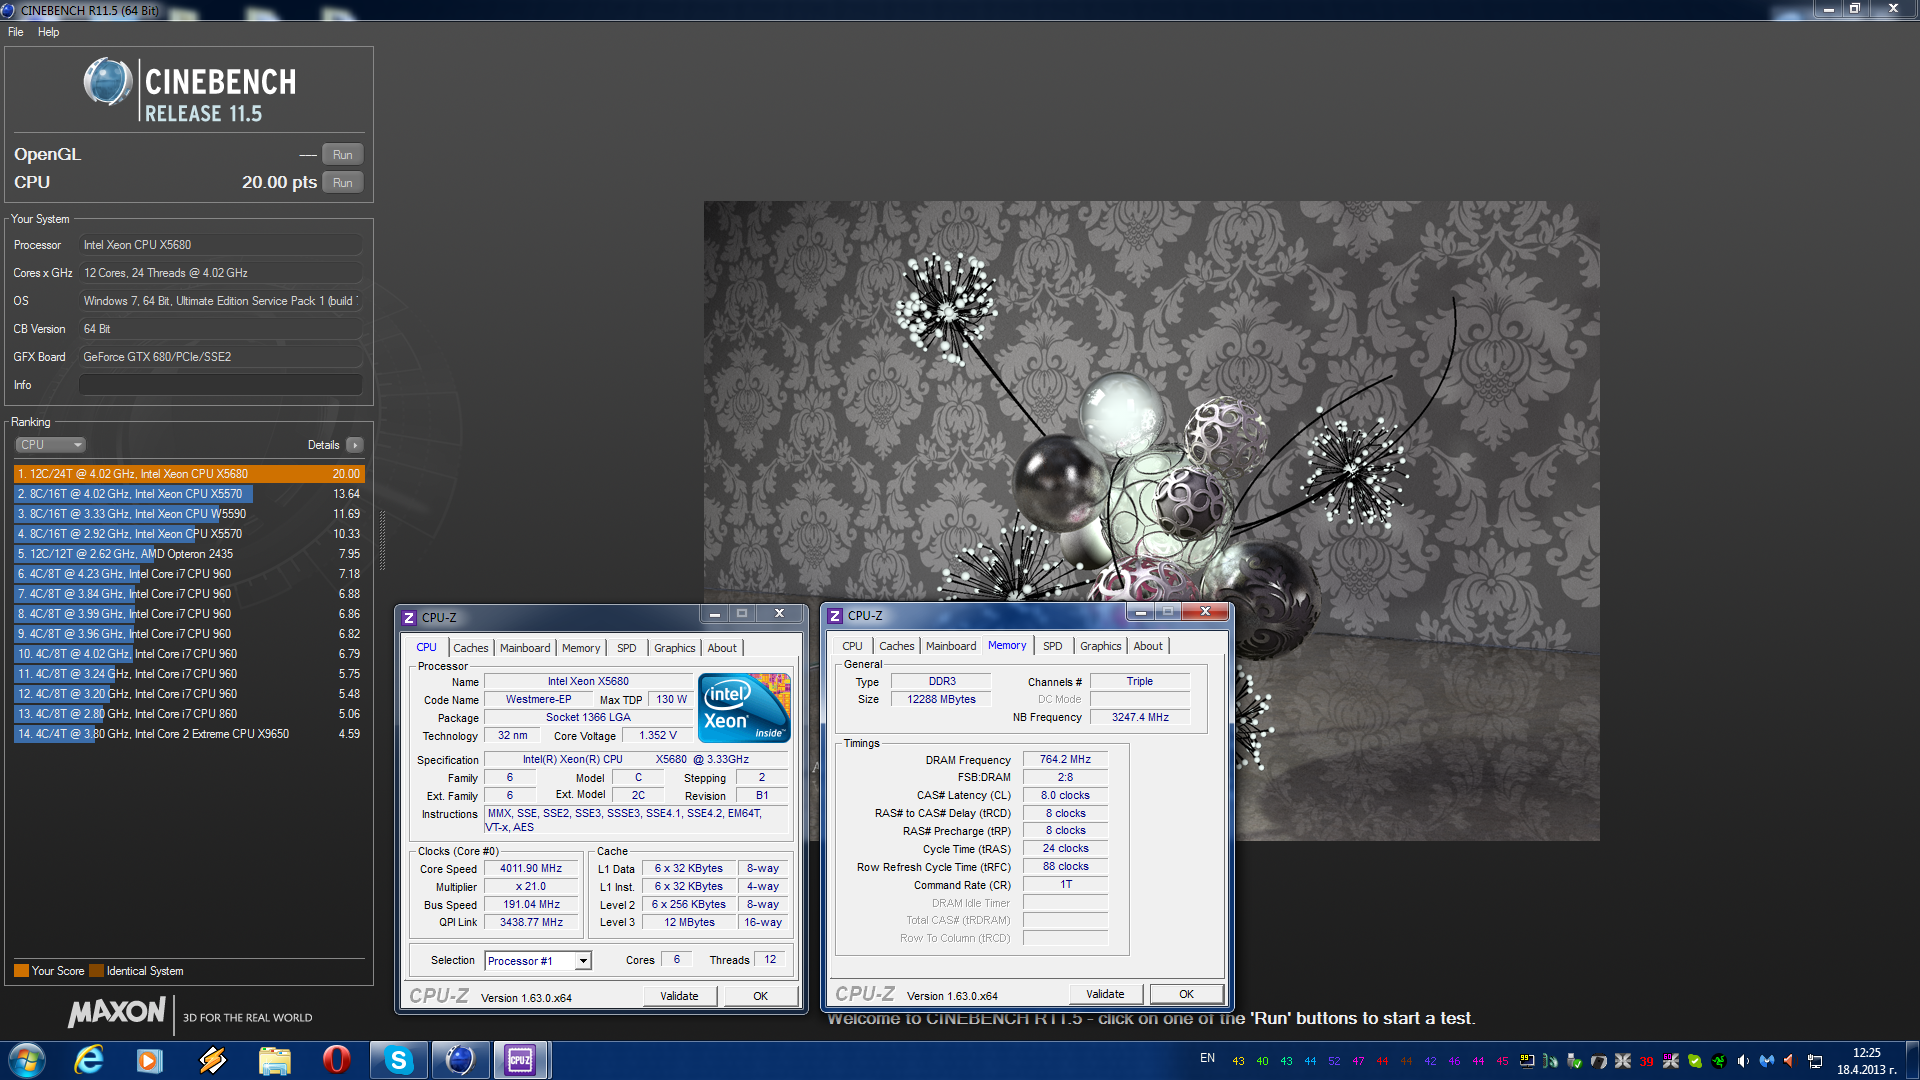1920x1080 pixels.
Task: Switch to SPD tab in left CPU-Z
Action: (x=627, y=648)
